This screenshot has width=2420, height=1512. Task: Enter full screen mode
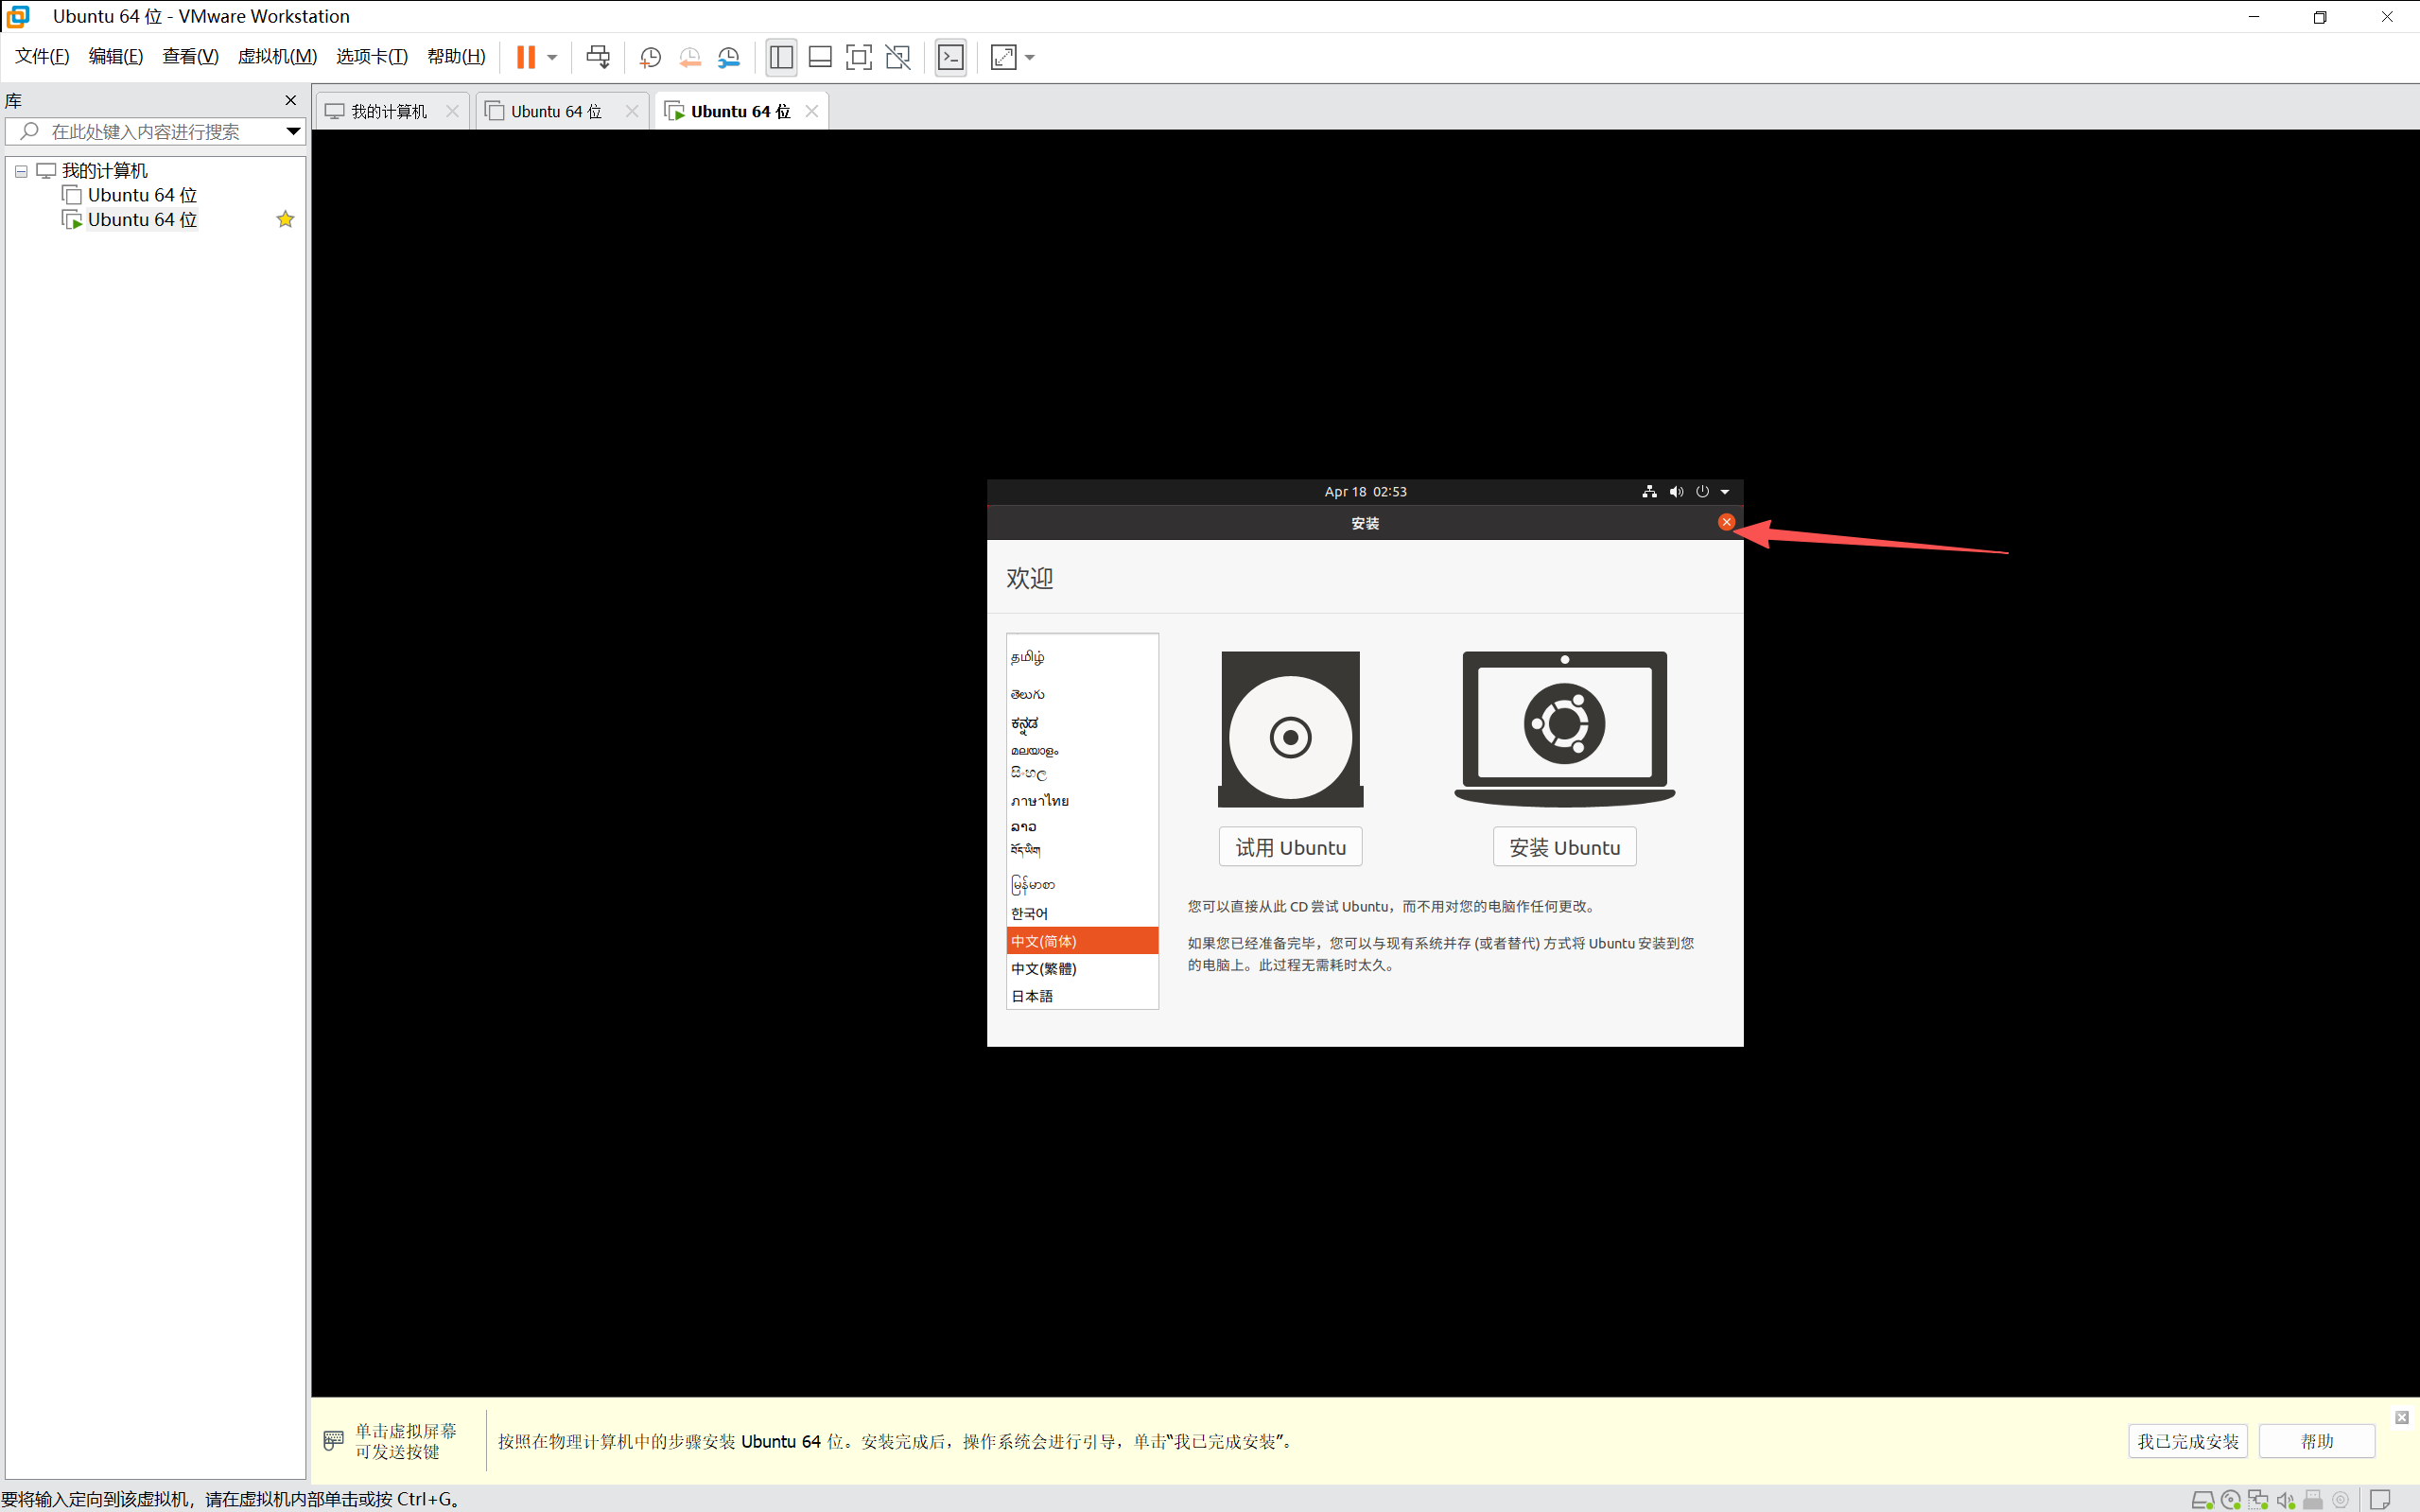(x=858, y=57)
